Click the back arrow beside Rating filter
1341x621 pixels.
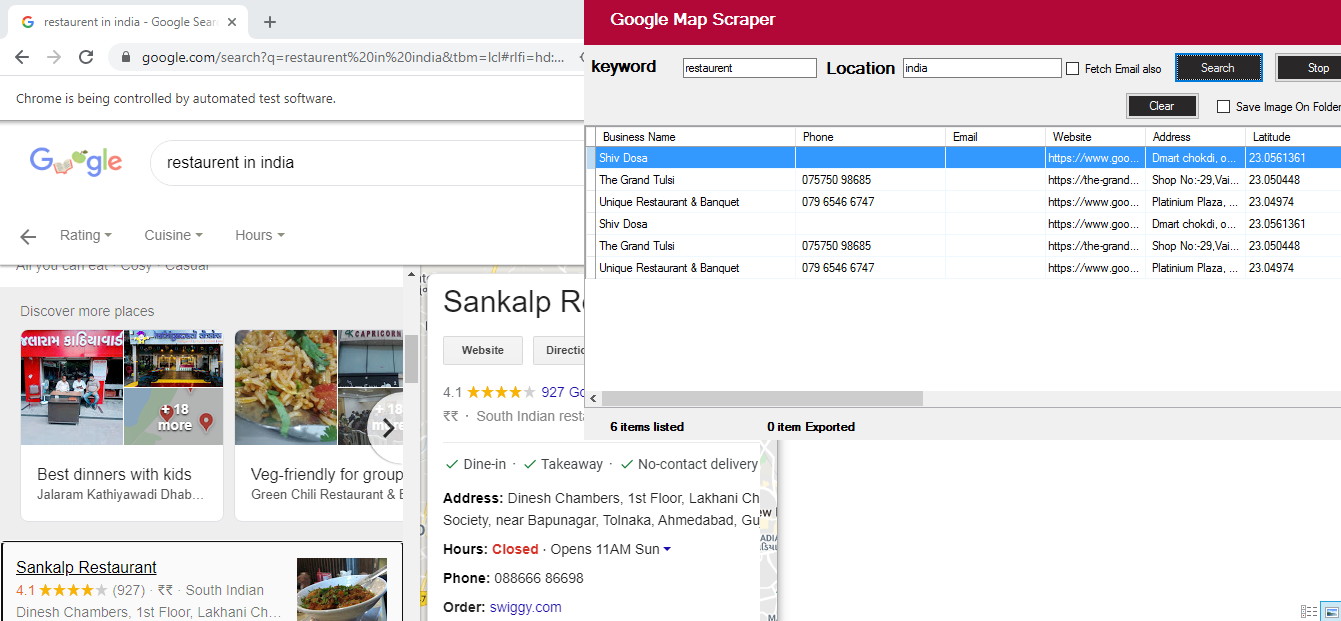click(28, 236)
